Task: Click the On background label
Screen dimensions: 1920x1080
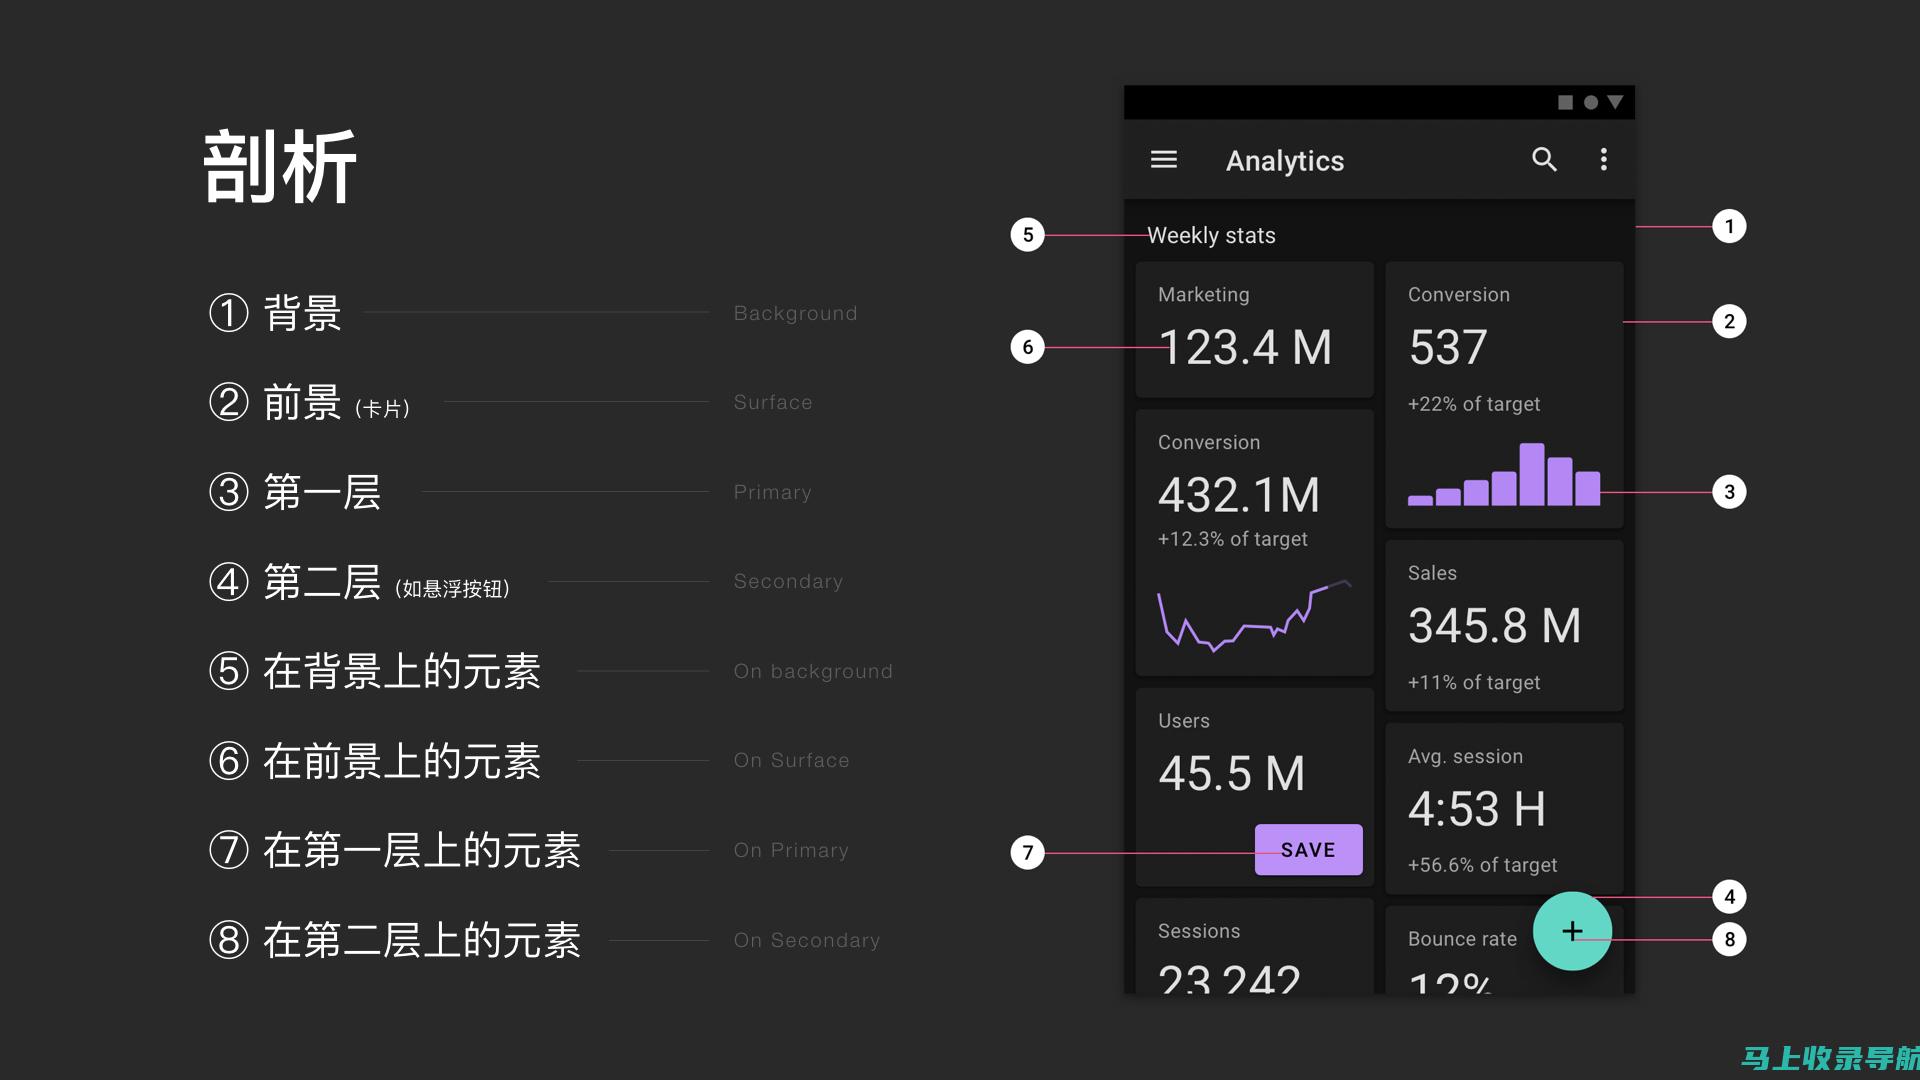Action: 813,671
